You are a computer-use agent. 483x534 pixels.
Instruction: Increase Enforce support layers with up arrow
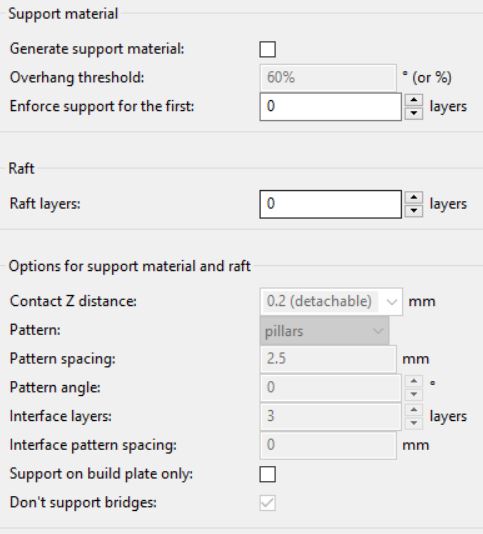click(x=414, y=100)
